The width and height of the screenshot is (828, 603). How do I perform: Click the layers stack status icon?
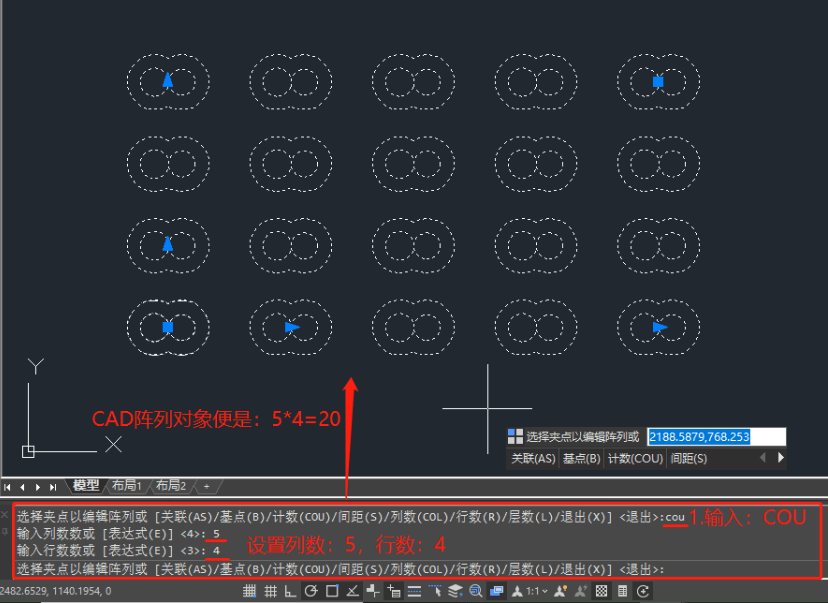click(455, 591)
